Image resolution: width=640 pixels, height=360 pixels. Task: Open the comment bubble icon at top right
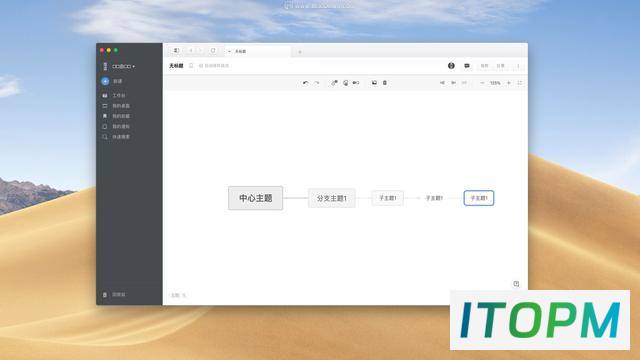tap(467, 66)
